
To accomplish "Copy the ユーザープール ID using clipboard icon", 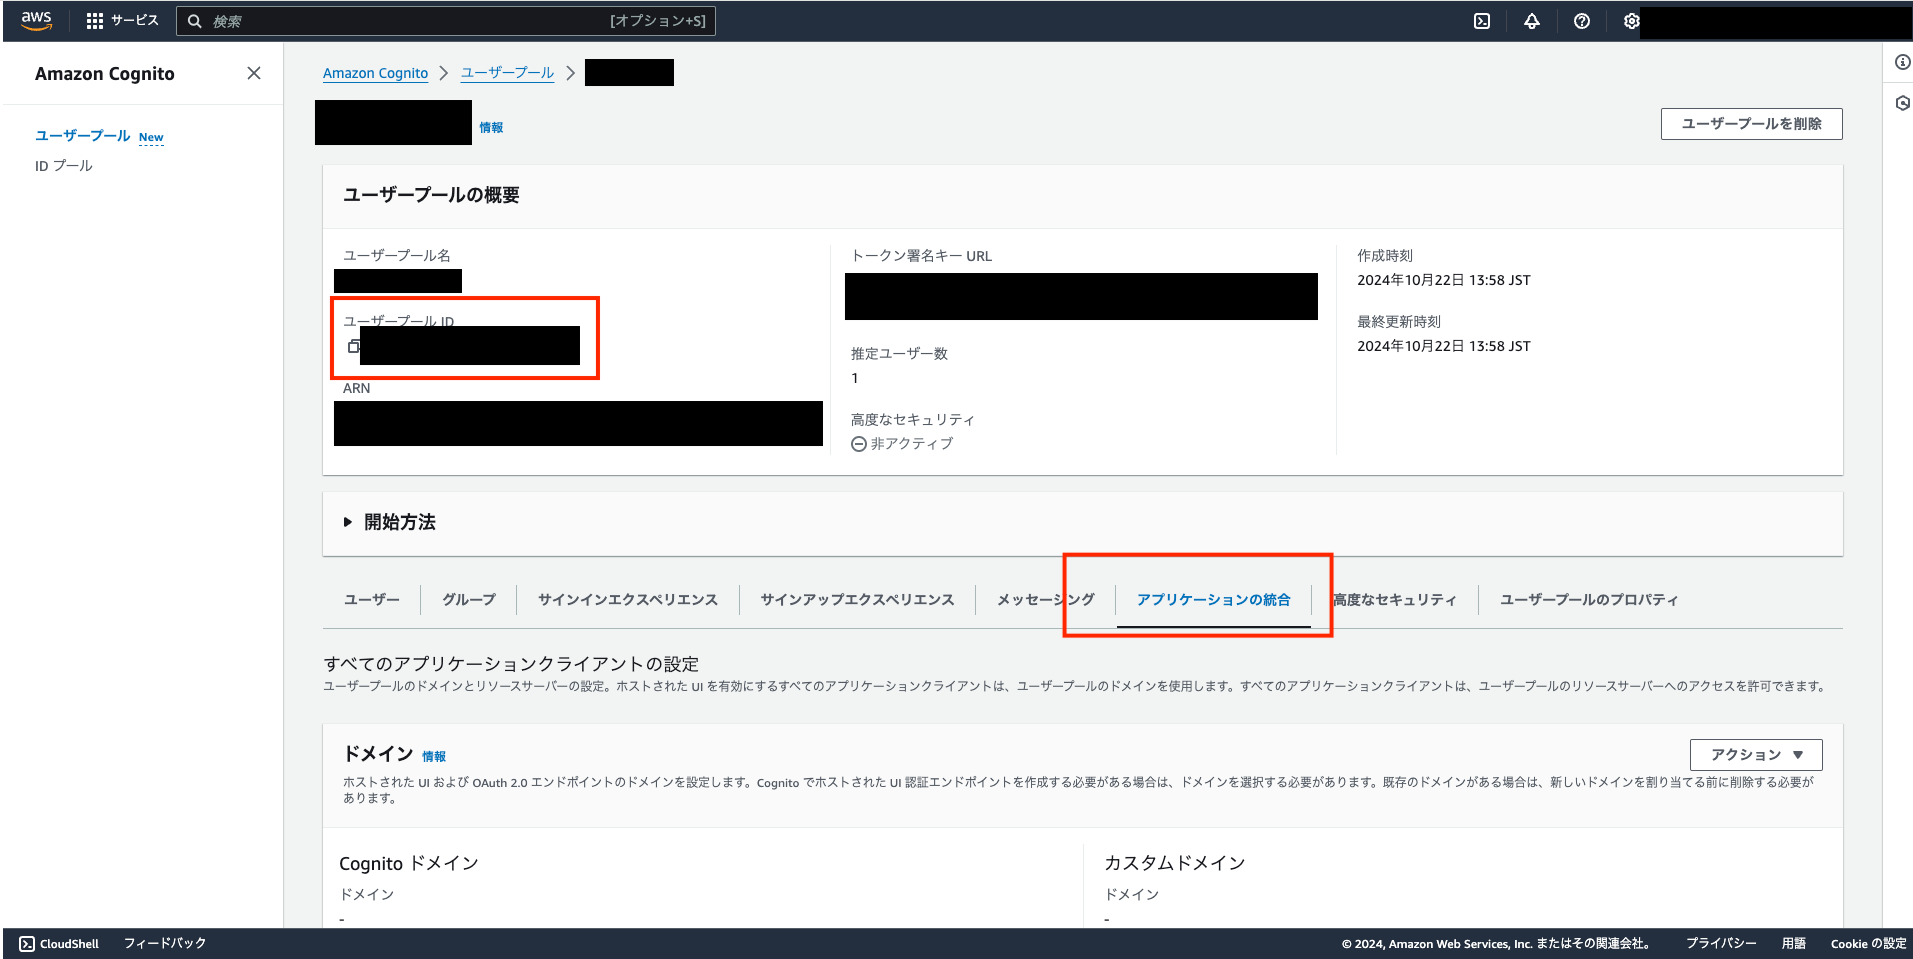I will (x=352, y=346).
